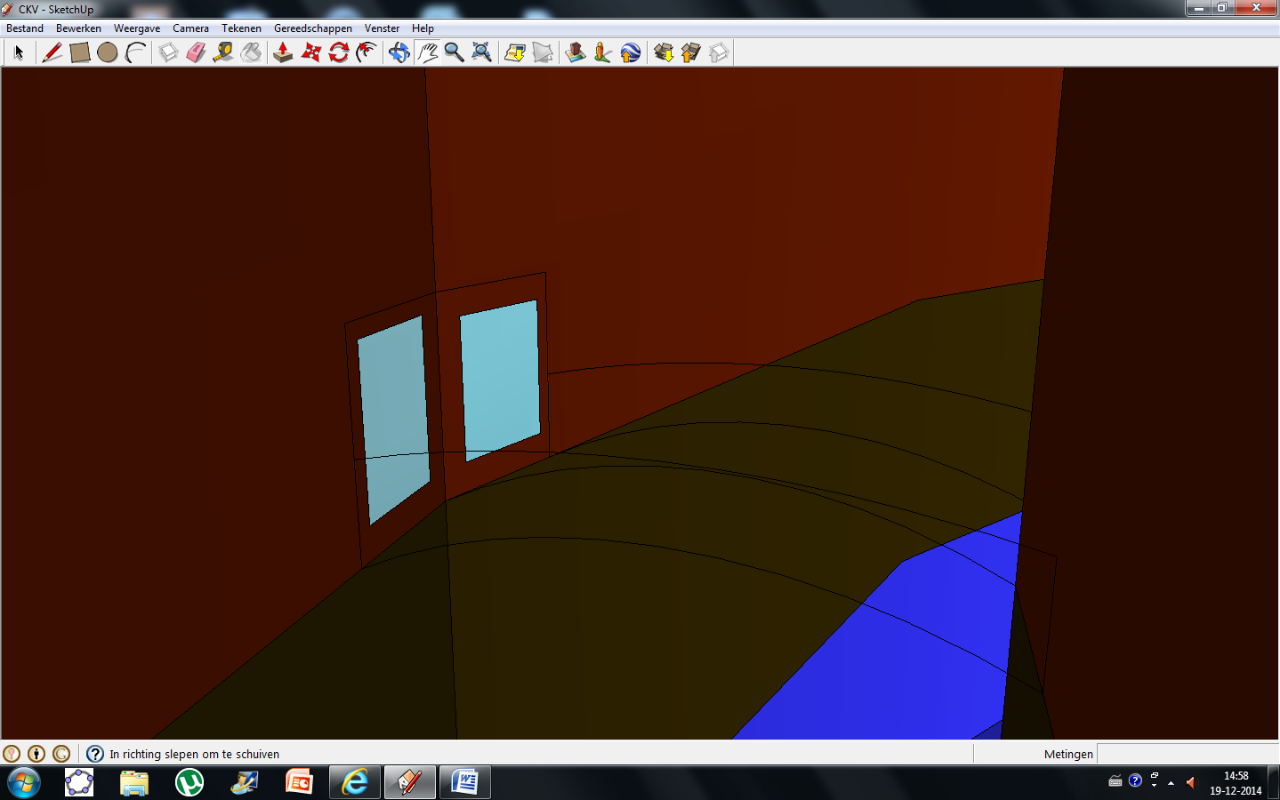Open the Gereedschappen menu
This screenshot has height=800, width=1280.
pyautogui.click(x=313, y=28)
